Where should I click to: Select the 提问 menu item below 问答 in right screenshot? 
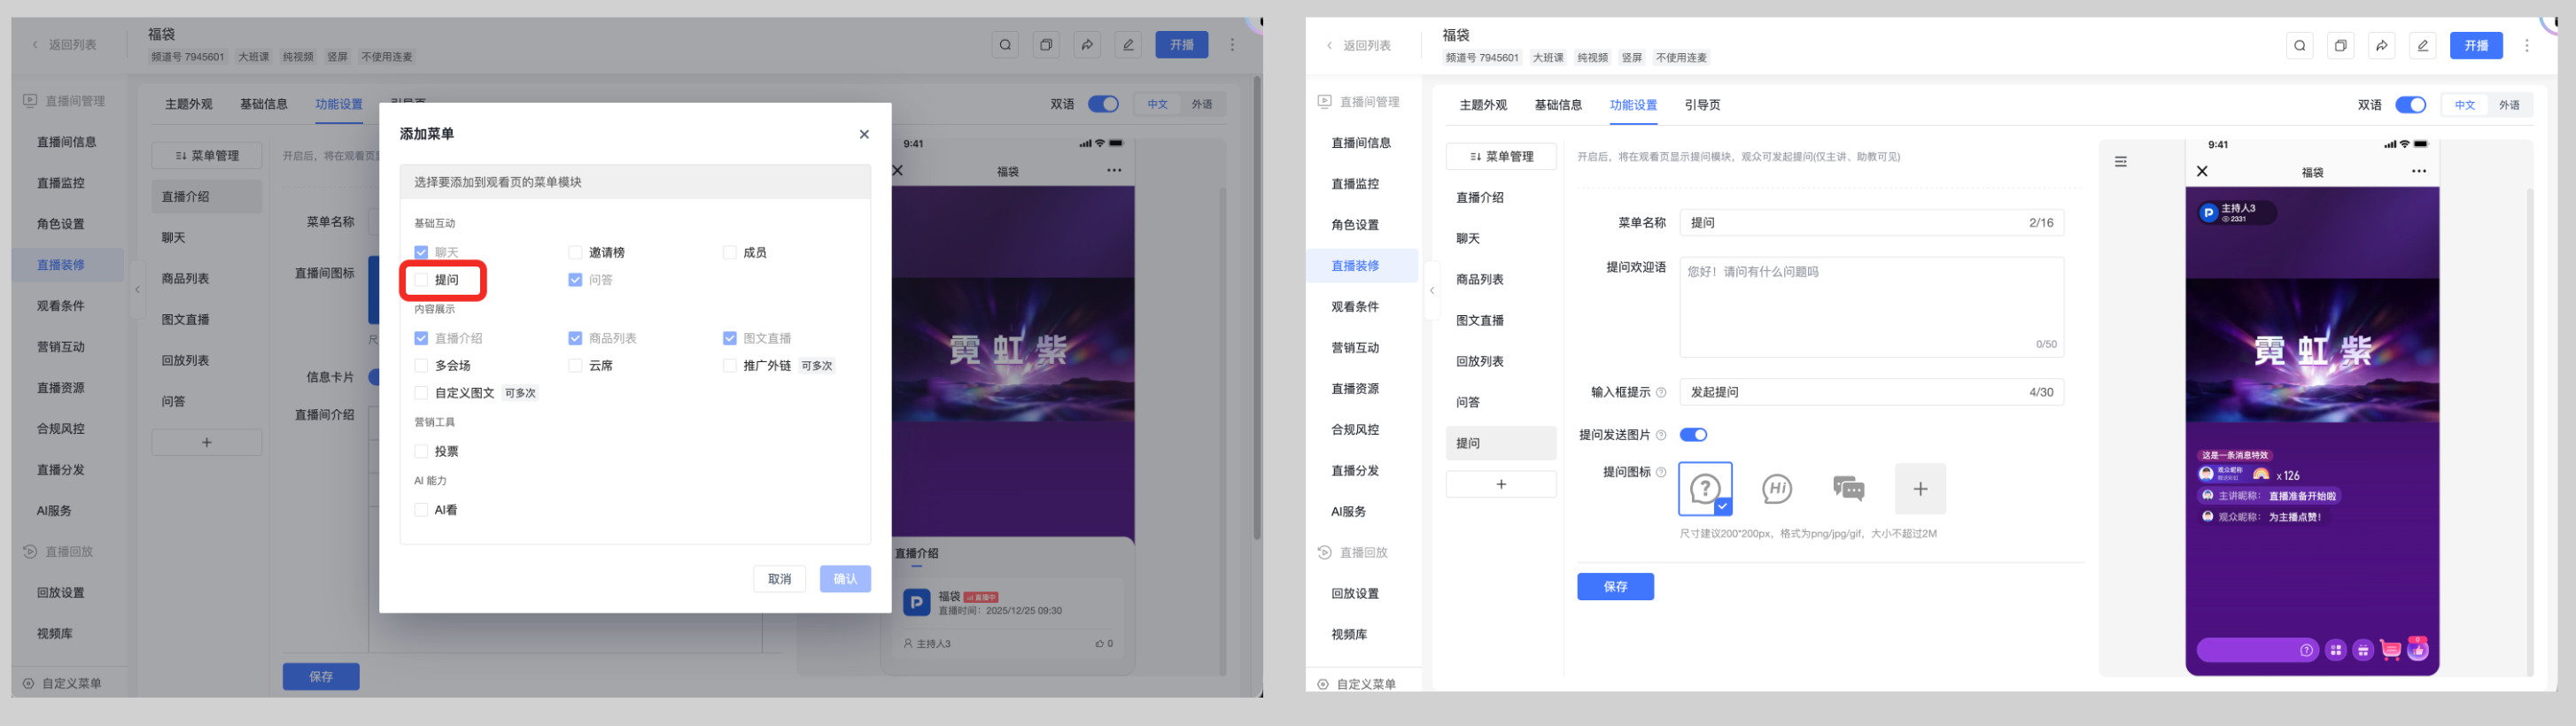(1501, 443)
